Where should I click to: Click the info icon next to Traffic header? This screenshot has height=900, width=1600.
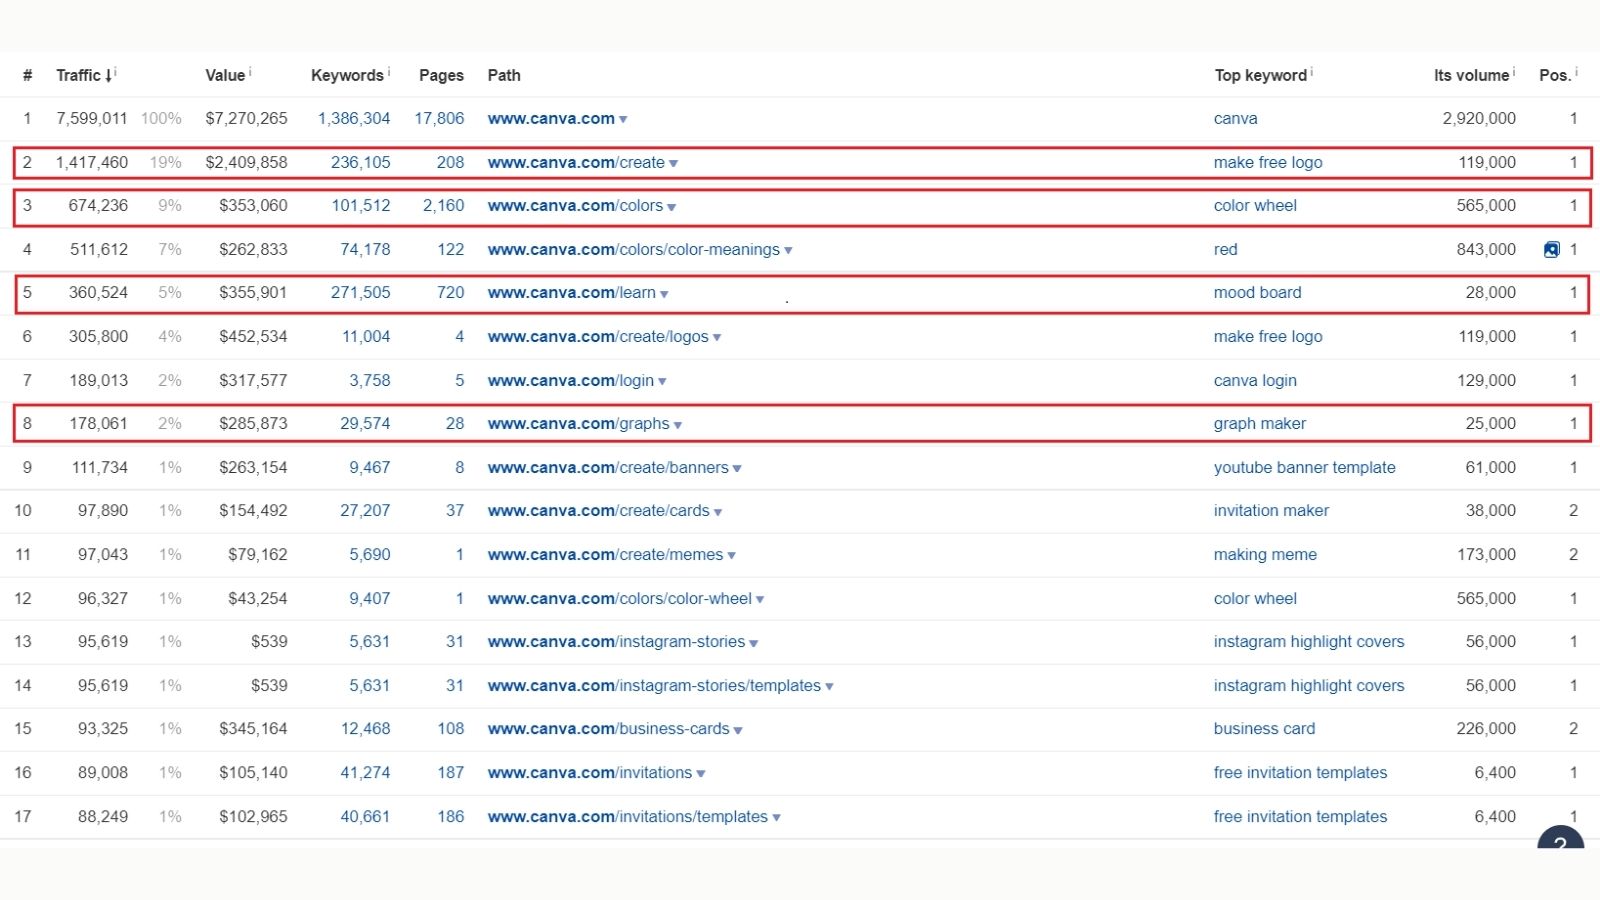point(116,71)
